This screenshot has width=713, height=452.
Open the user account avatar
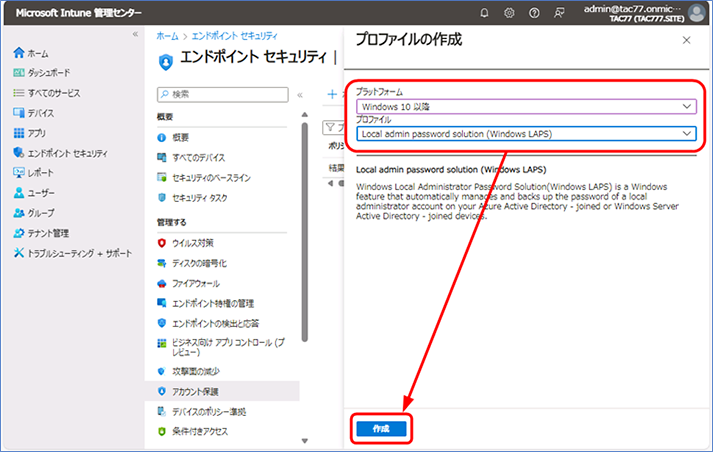tap(696, 13)
